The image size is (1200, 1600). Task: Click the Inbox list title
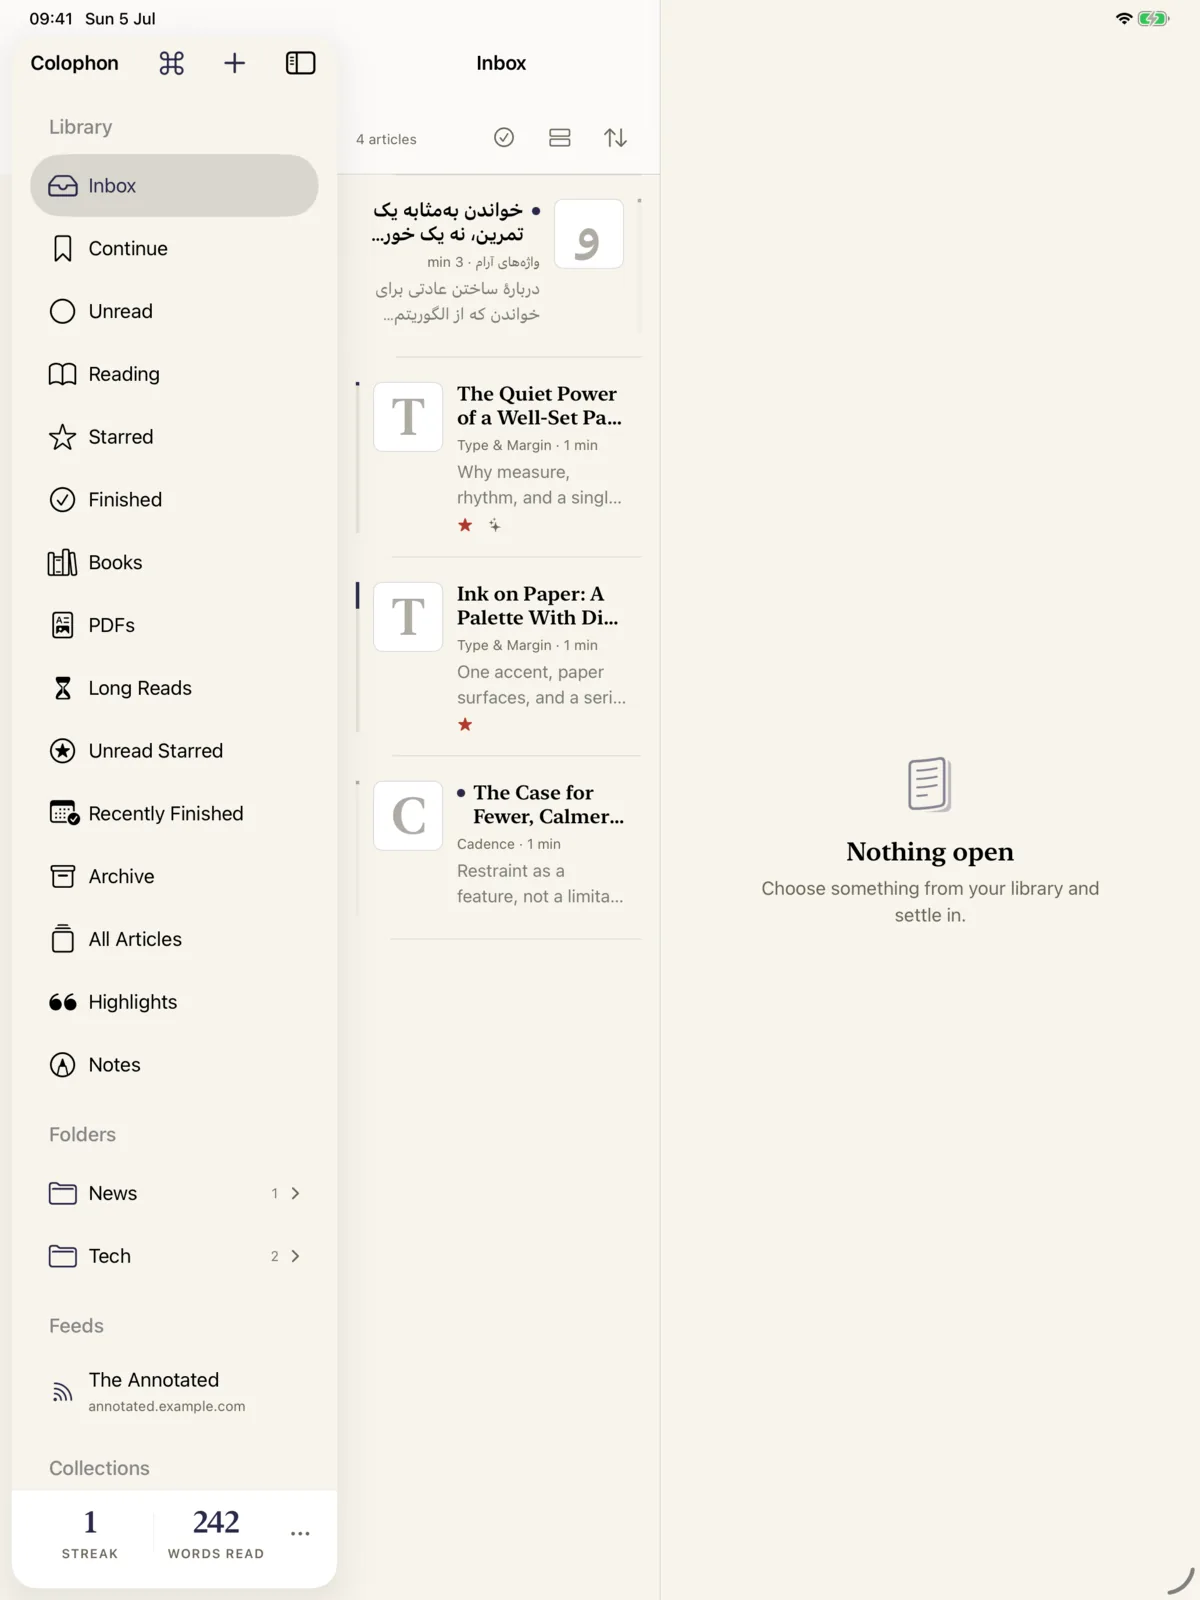[x=501, y=63]
